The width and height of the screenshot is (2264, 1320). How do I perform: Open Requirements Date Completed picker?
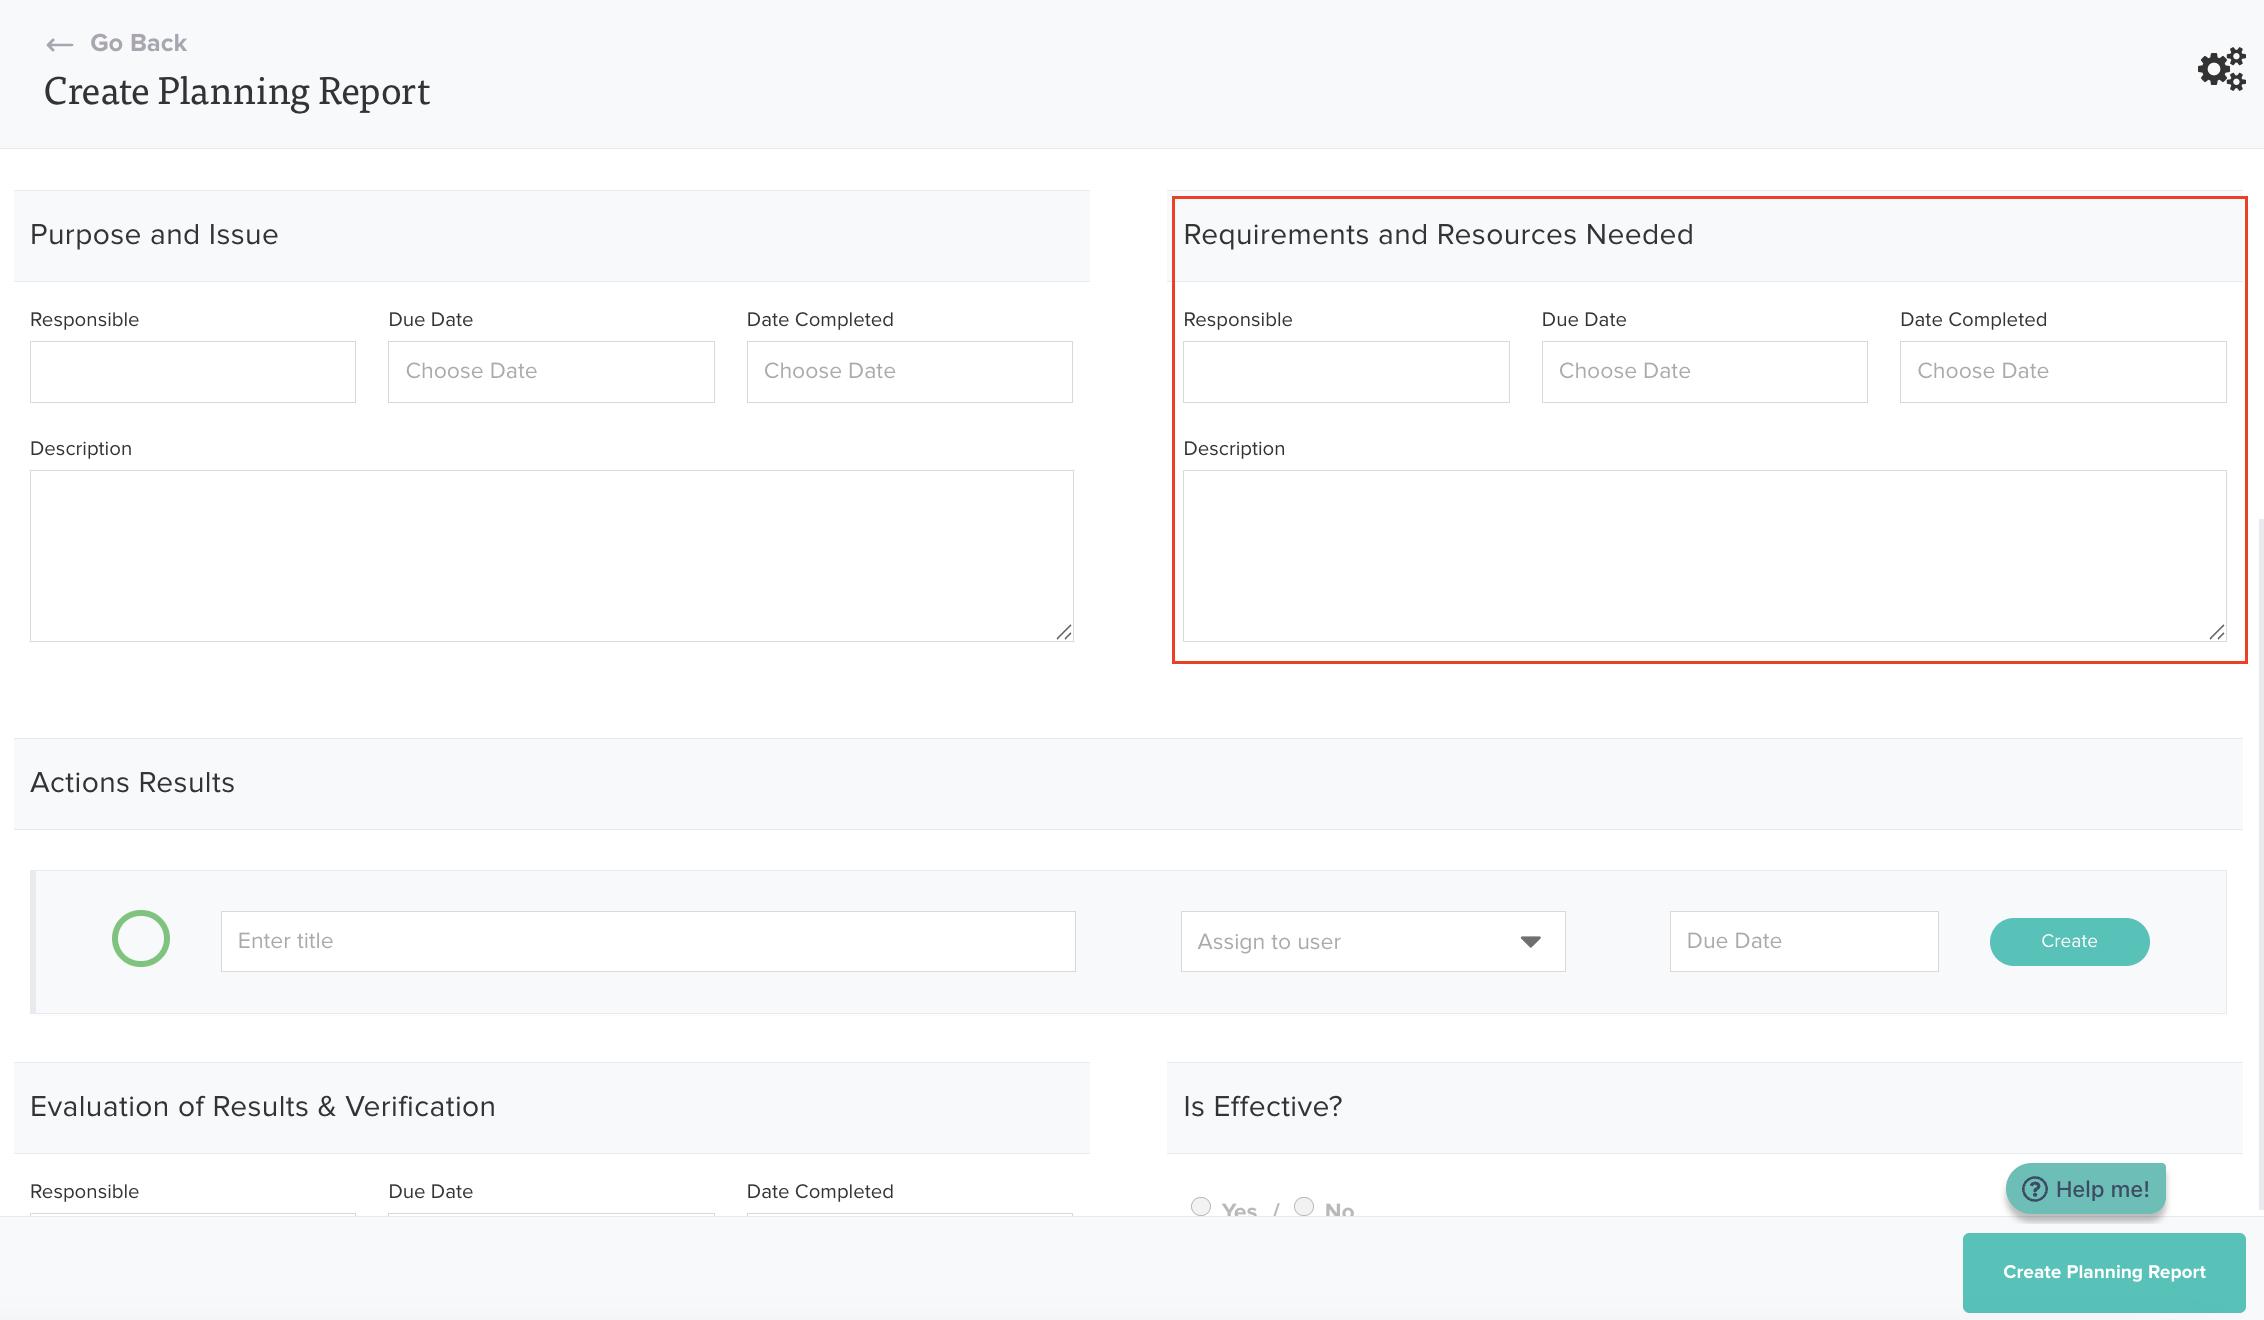tap(2062, 372)
